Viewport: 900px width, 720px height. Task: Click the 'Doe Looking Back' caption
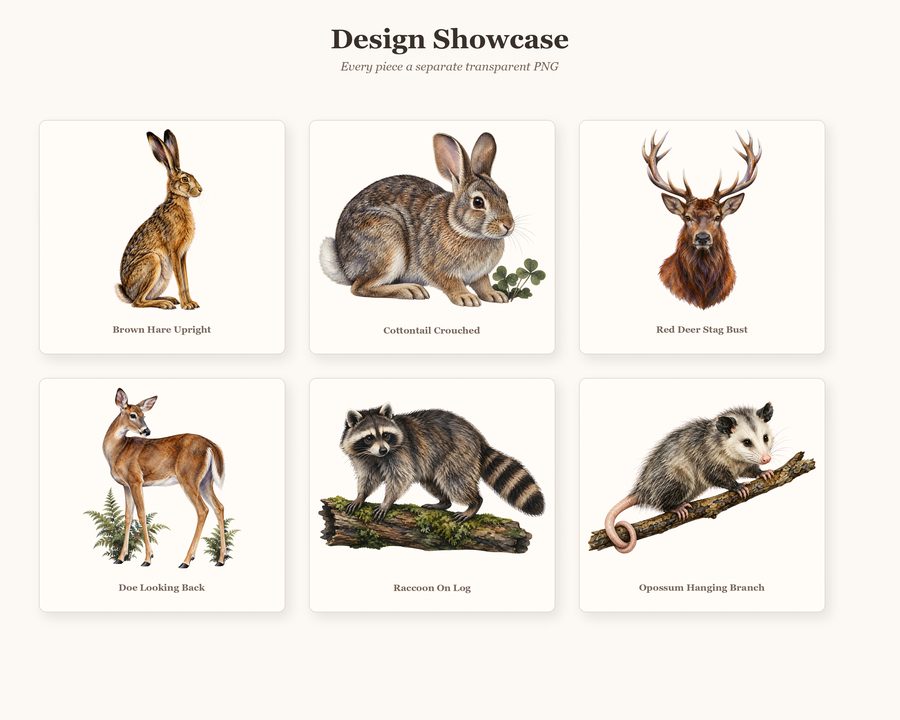(162, 587)
